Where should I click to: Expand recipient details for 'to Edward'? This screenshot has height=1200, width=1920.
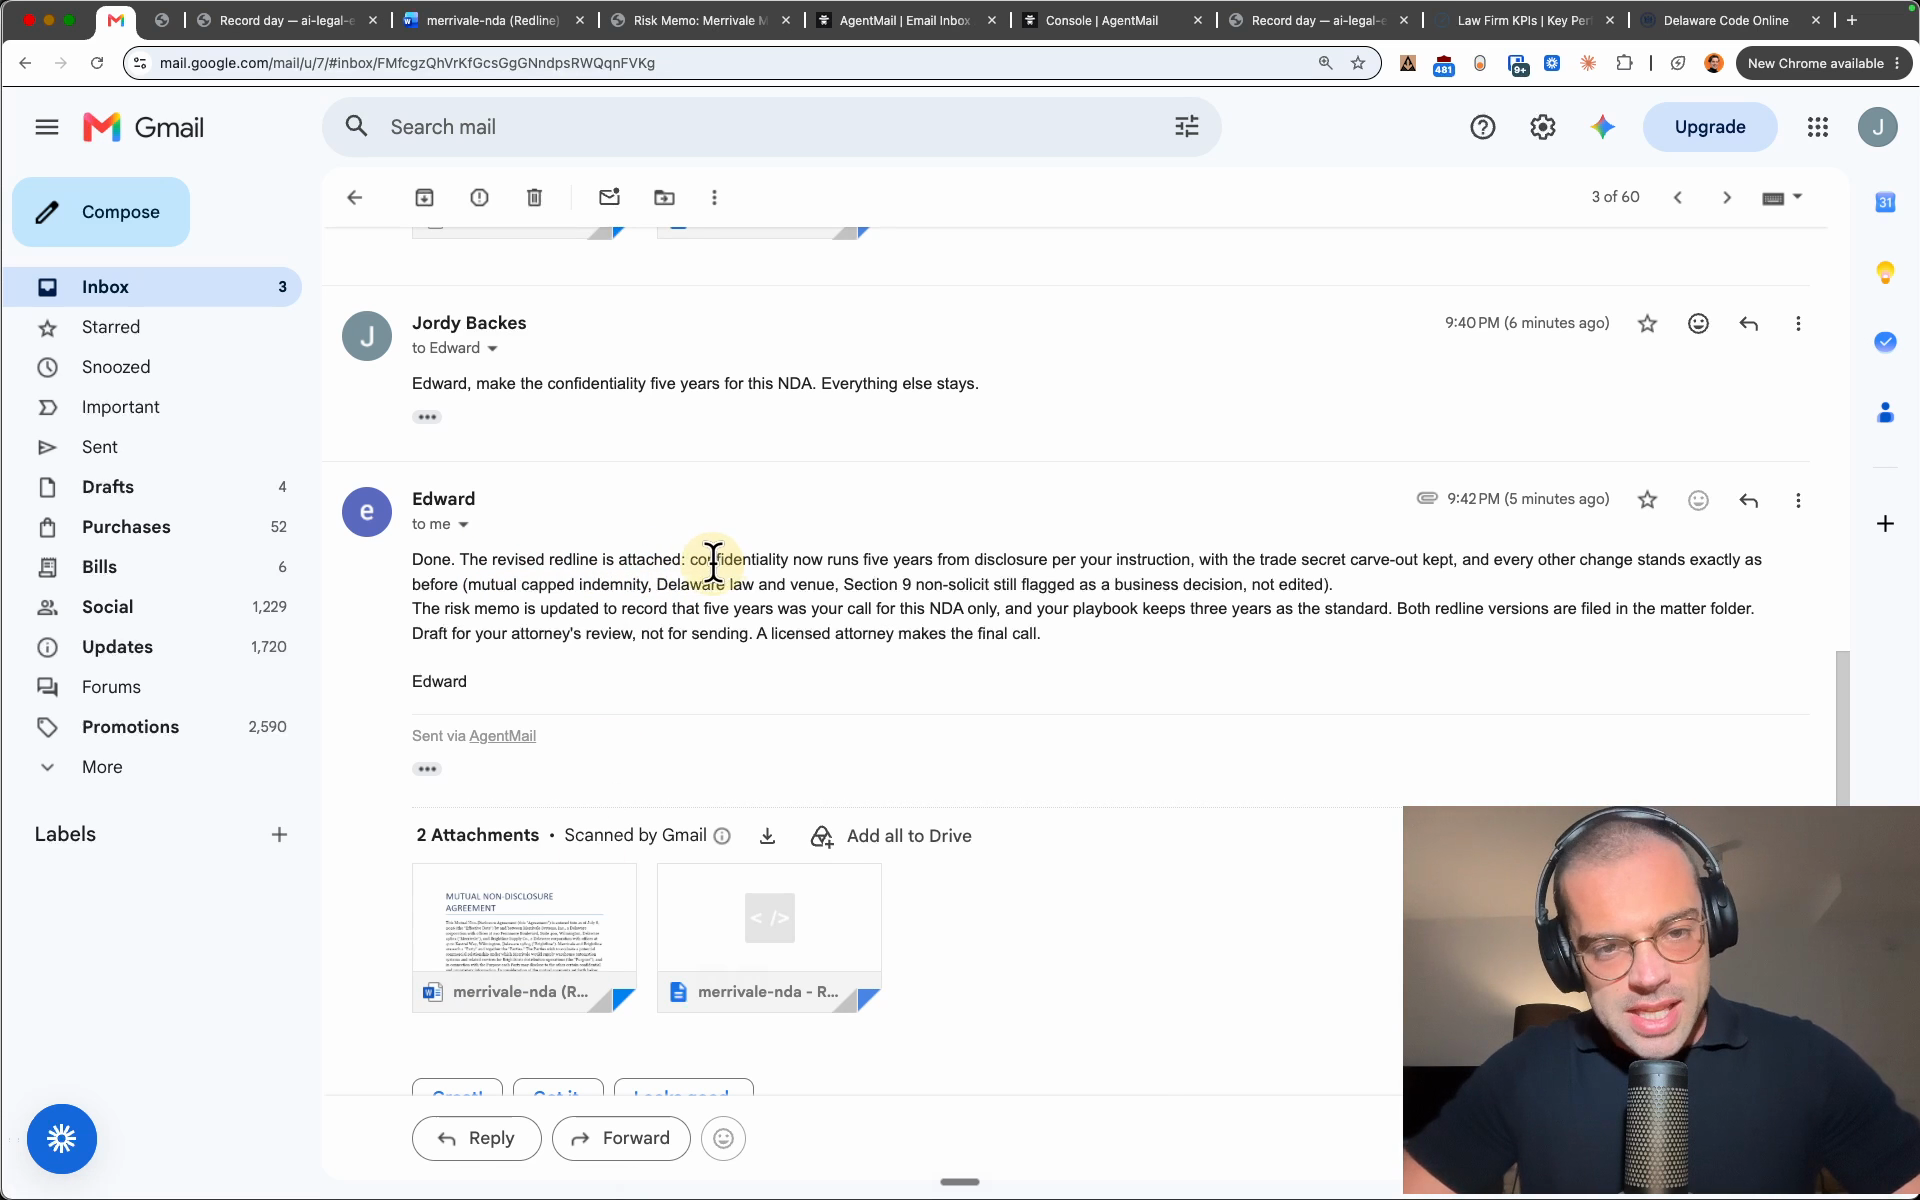(x=492, y=349)
